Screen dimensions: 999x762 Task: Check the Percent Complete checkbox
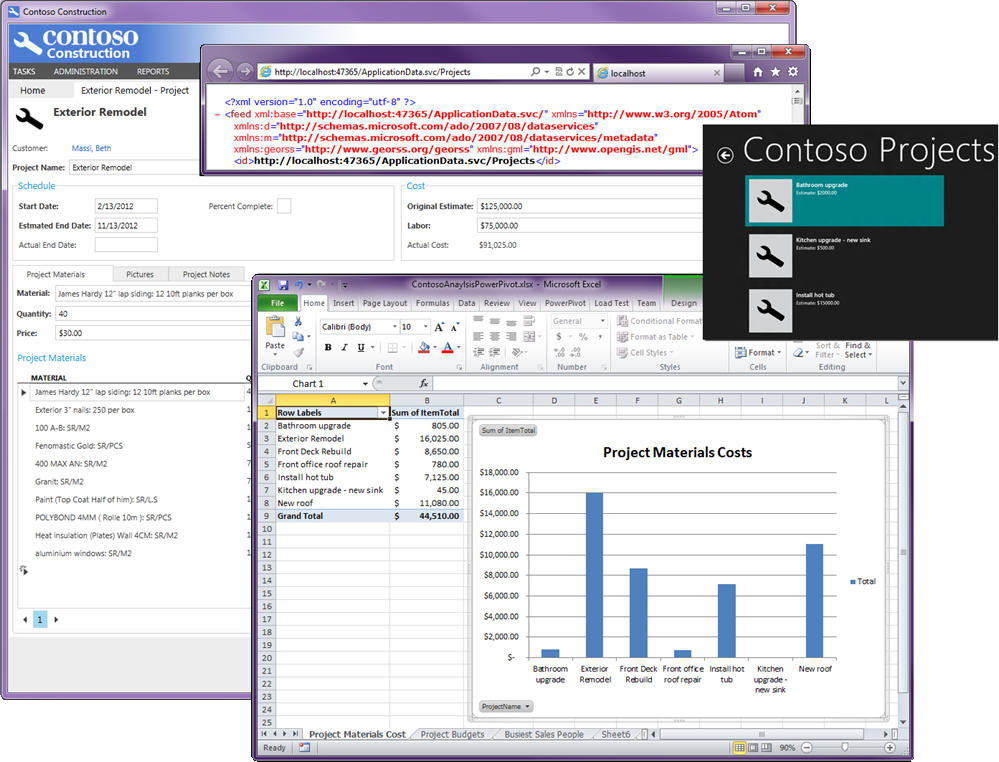[284, 206]
